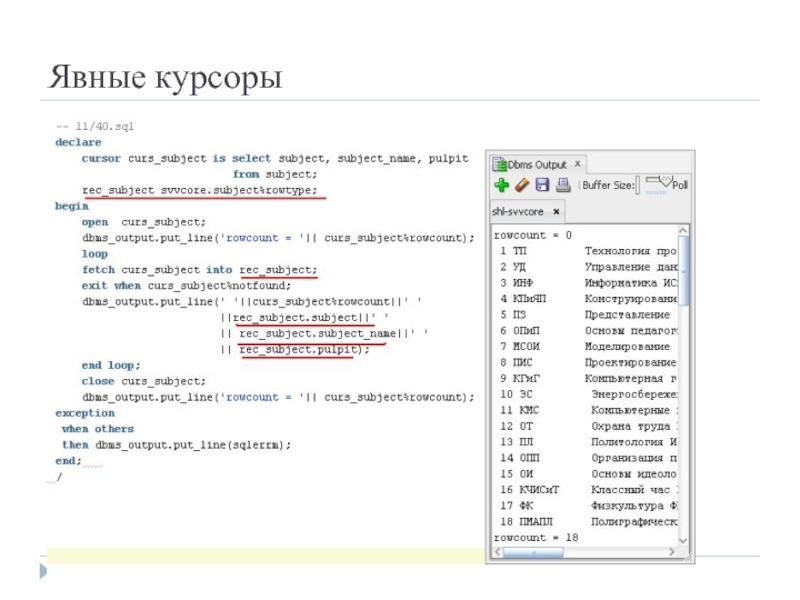Click the Dbms Output tab document icon

point(499,164)
